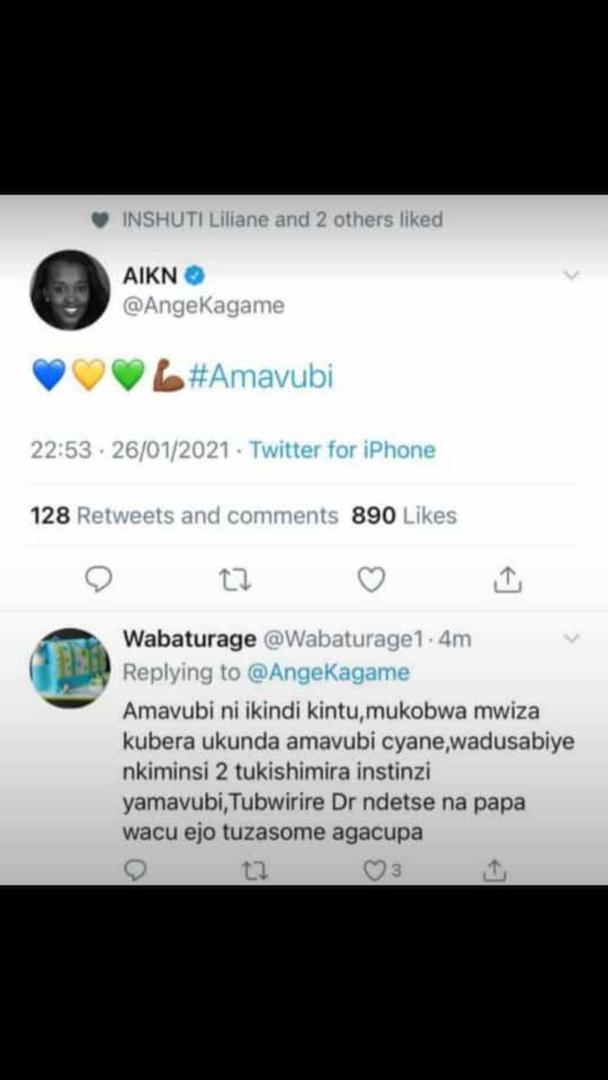Open Wabaturage profile avatar
Viewport: 608px width, 1080px height.
coord(70,668)
